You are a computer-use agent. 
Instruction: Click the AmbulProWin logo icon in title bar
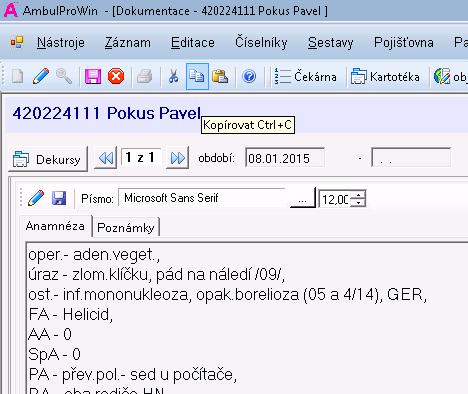point(10,9)
